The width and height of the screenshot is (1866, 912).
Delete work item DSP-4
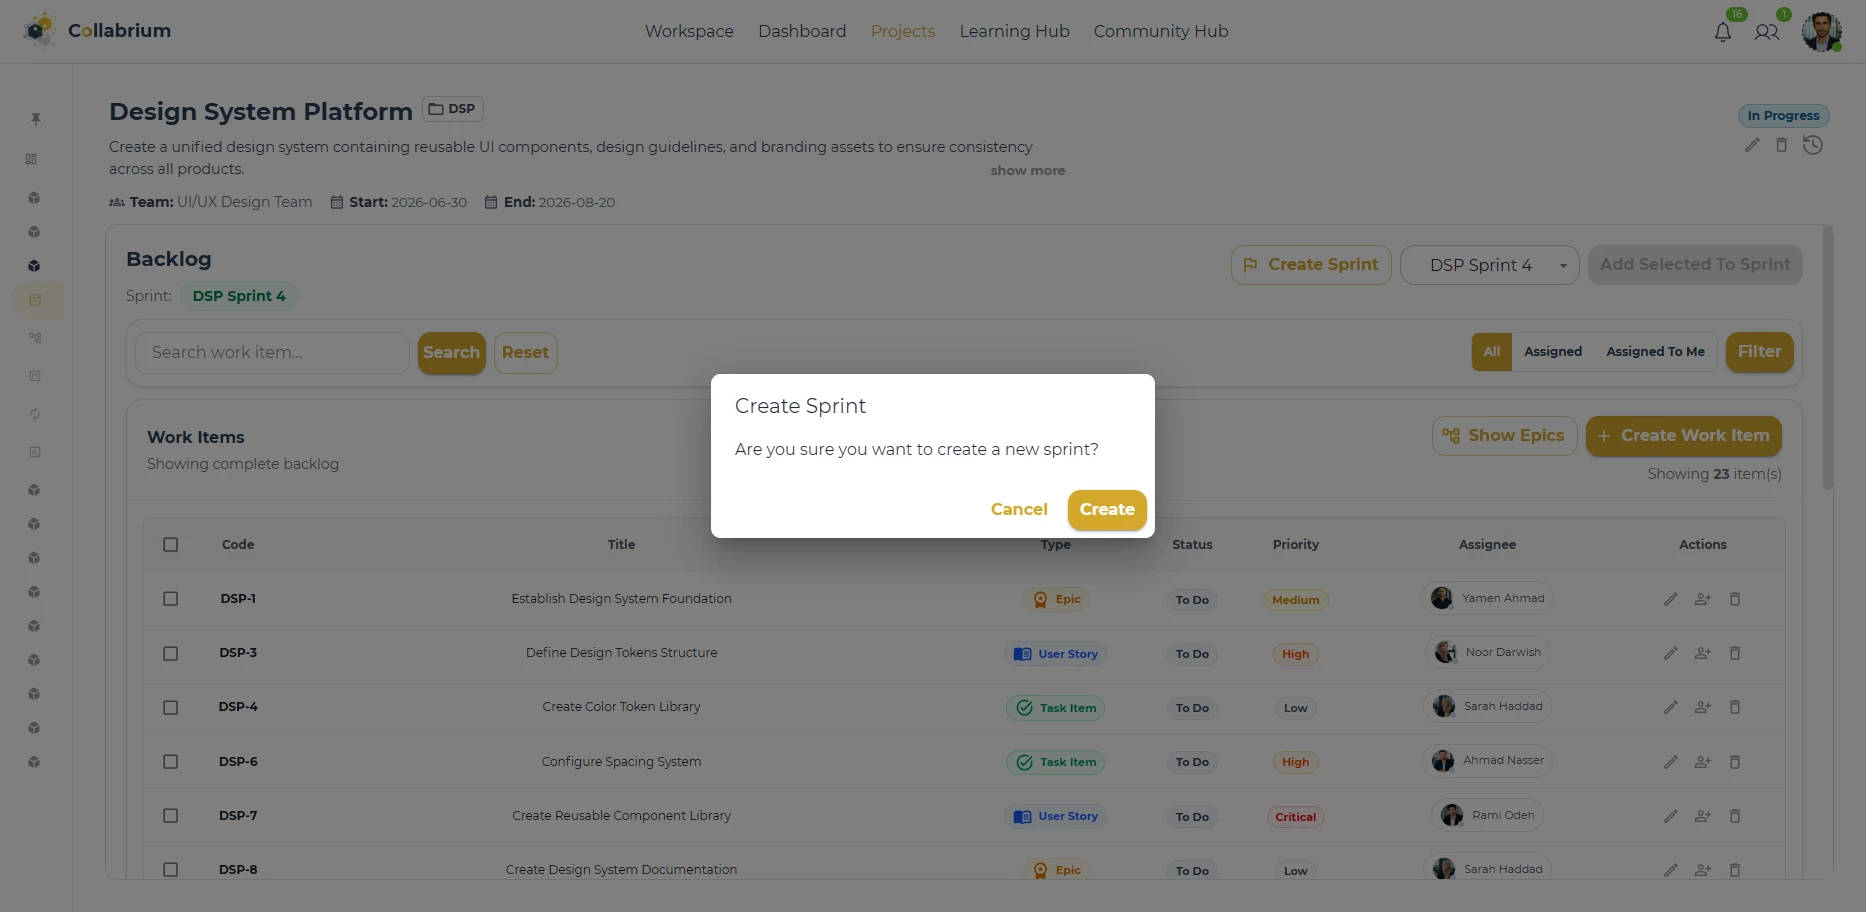1735,707
